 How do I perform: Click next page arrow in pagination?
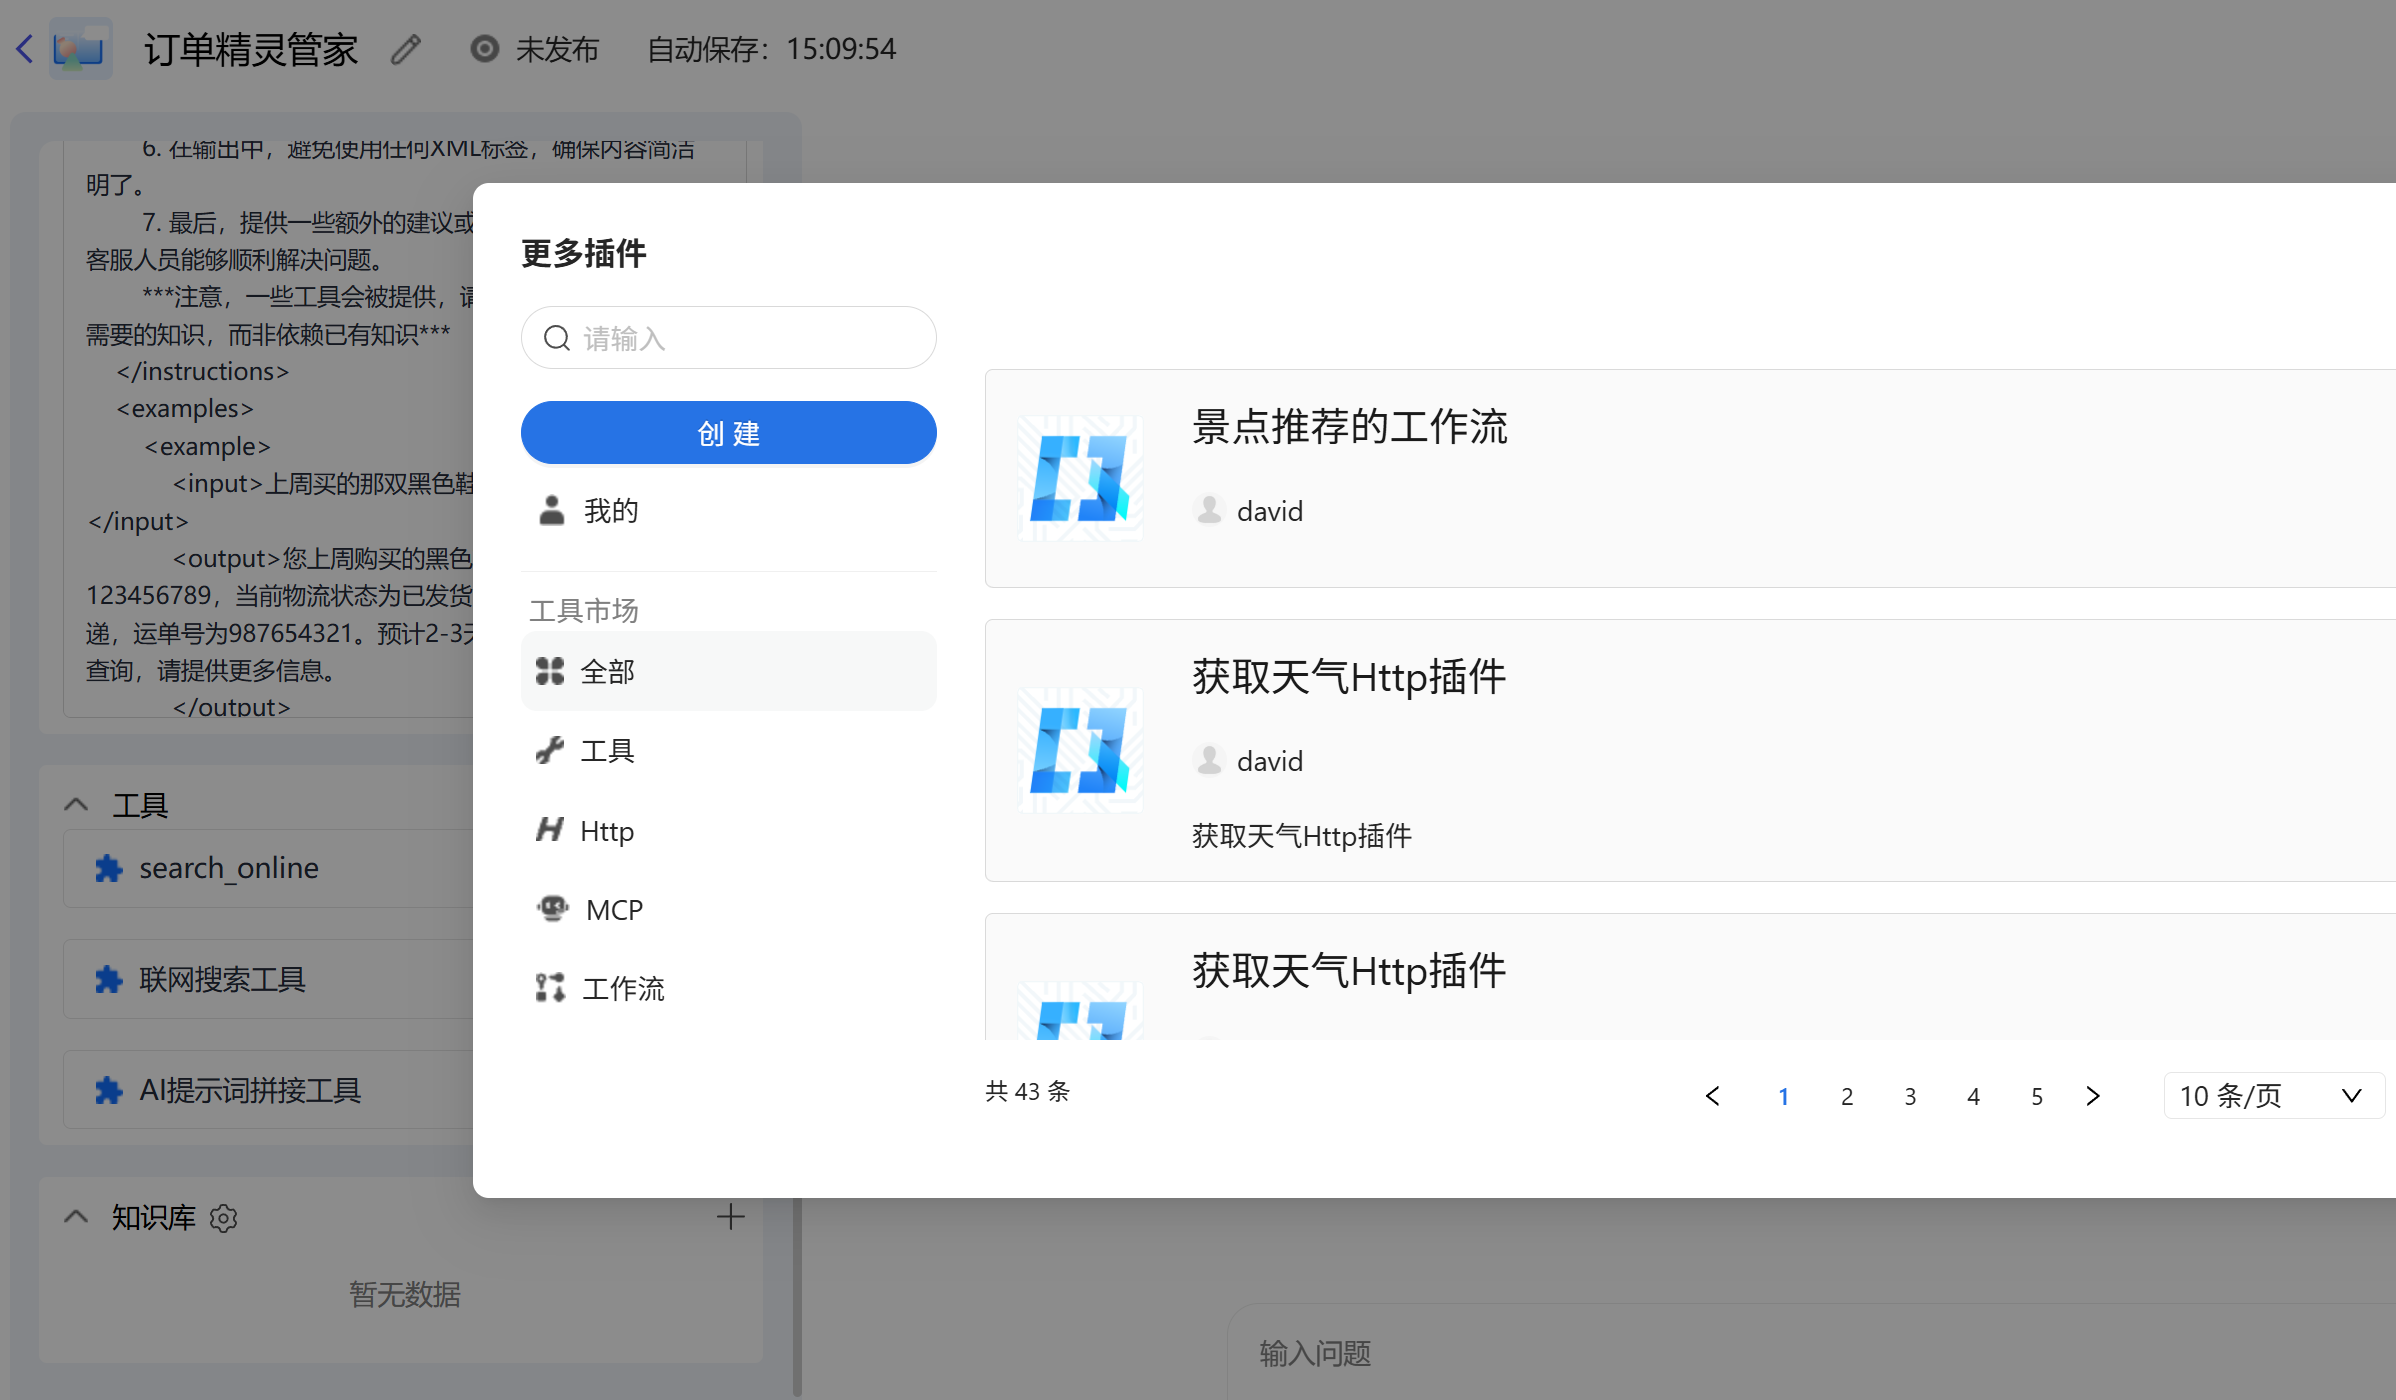pos(2093,1096)
